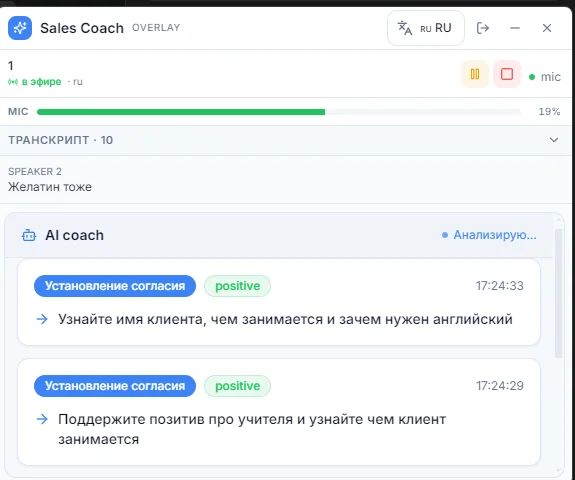Screen dimensions: 575x480
Task: Click the logout arrow icon
Action: click(x=483, y=28)
